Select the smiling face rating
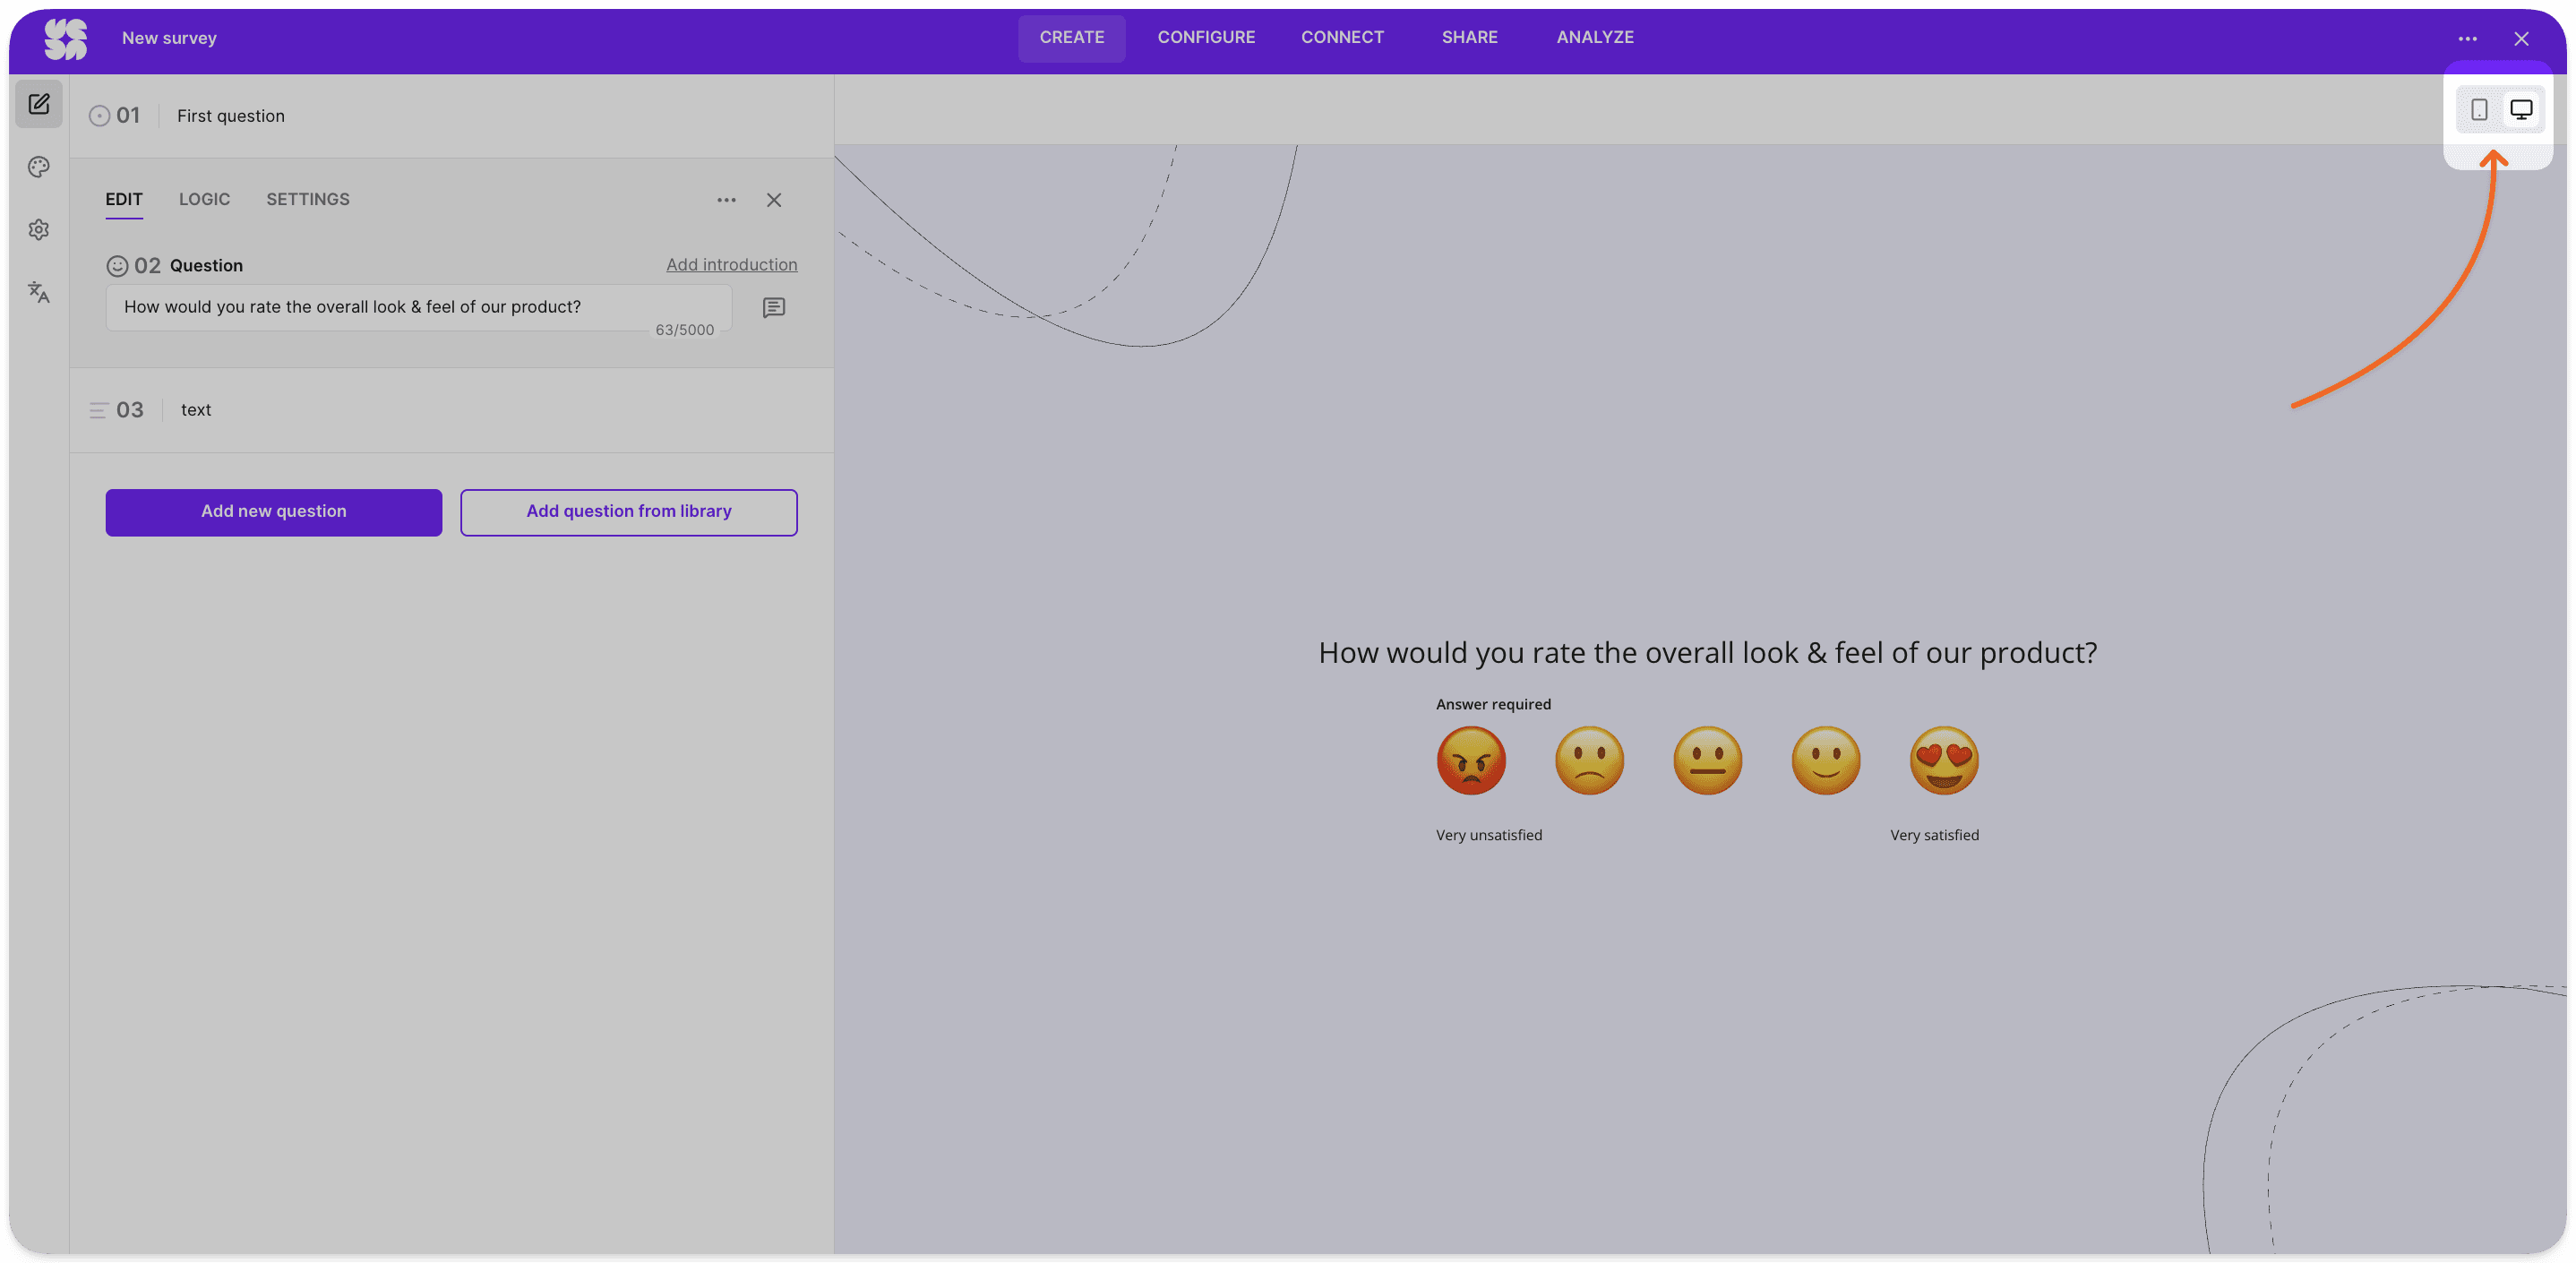2576x1263 pixels. (x=1825, y=760)
